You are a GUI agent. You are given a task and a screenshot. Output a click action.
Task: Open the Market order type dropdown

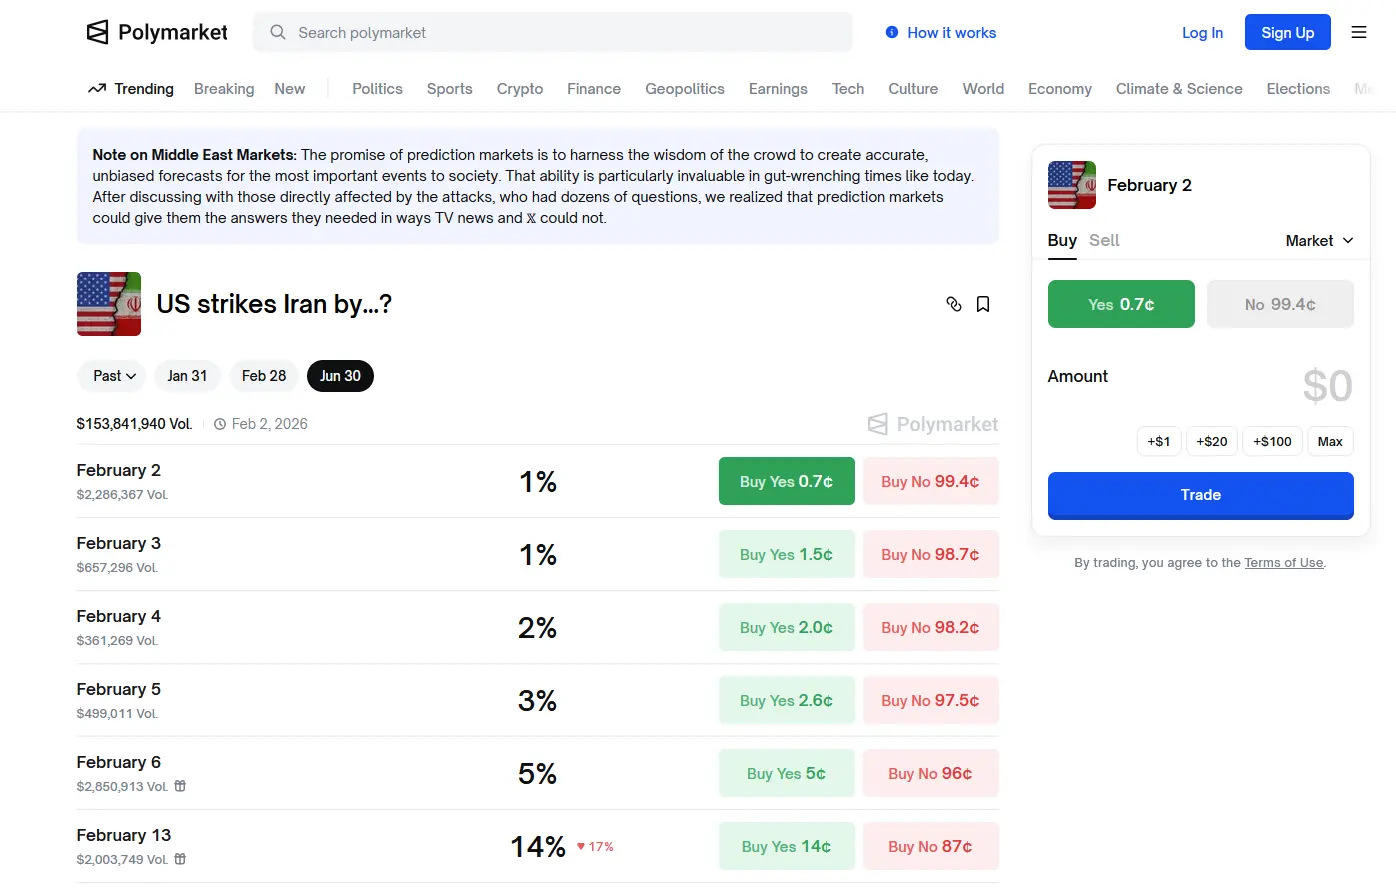coord(1319,240)
